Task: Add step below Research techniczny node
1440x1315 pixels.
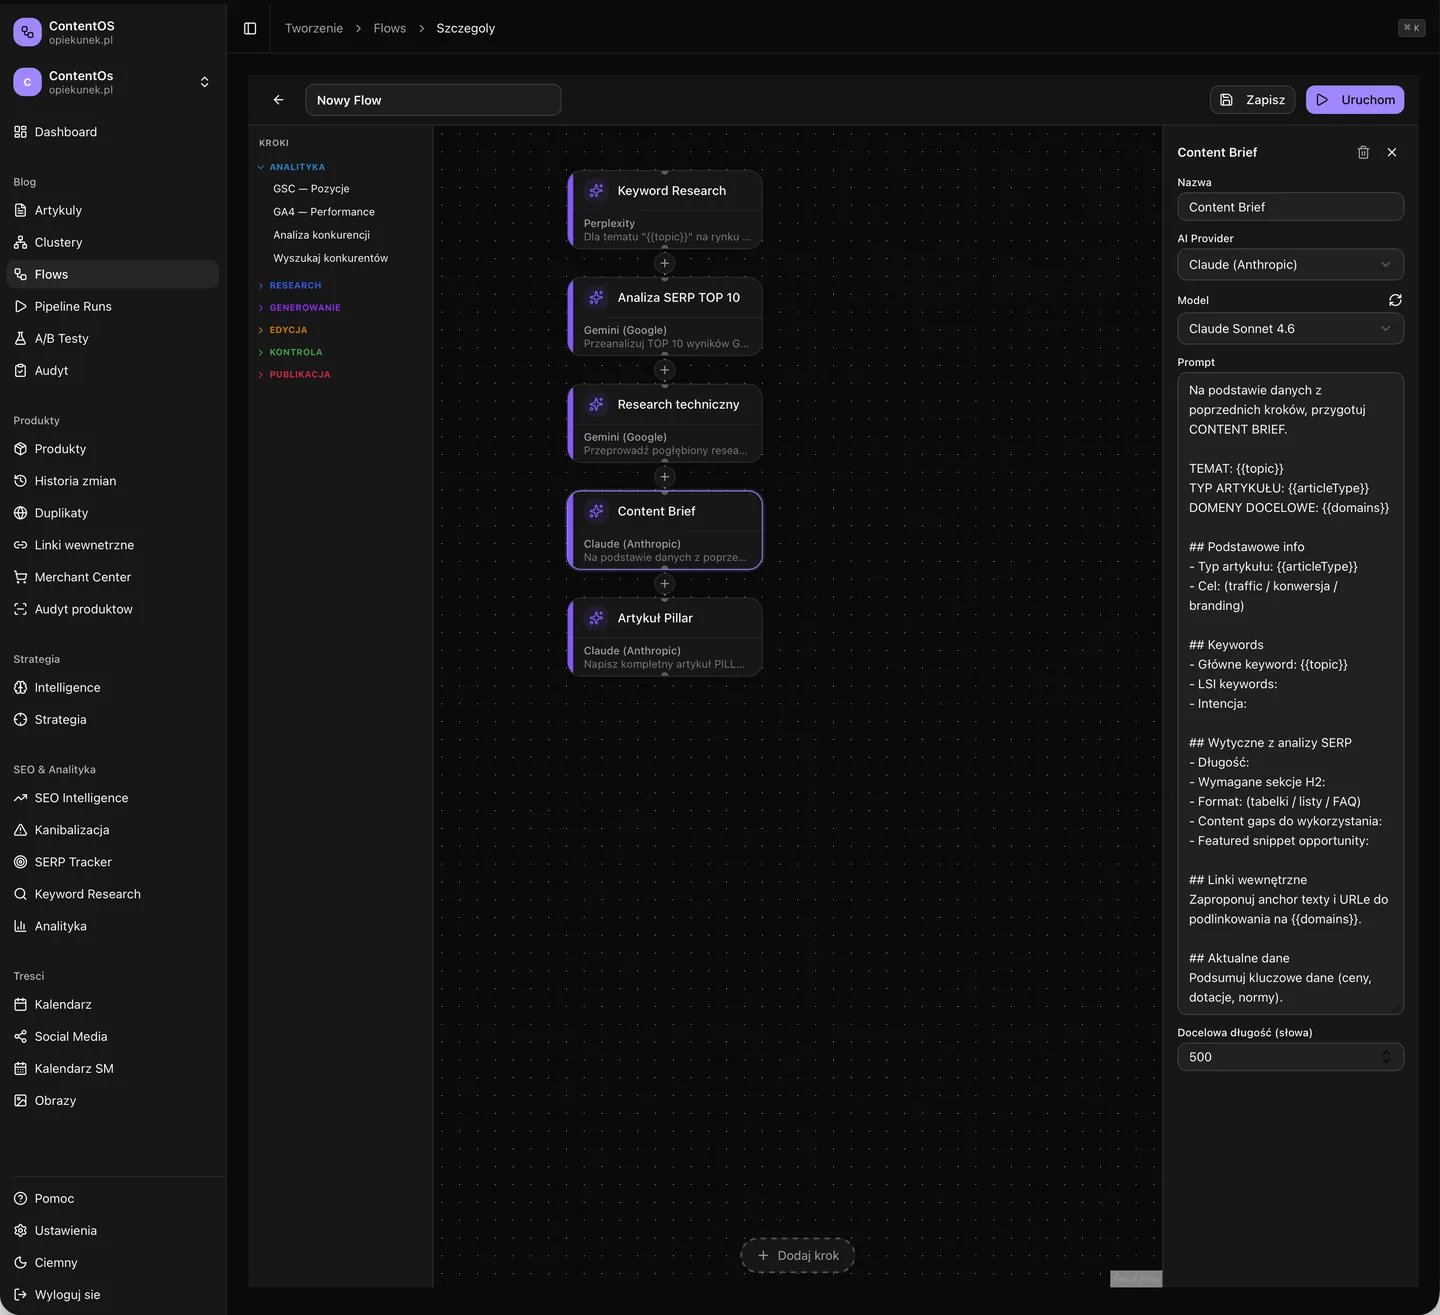Action: 665,477
